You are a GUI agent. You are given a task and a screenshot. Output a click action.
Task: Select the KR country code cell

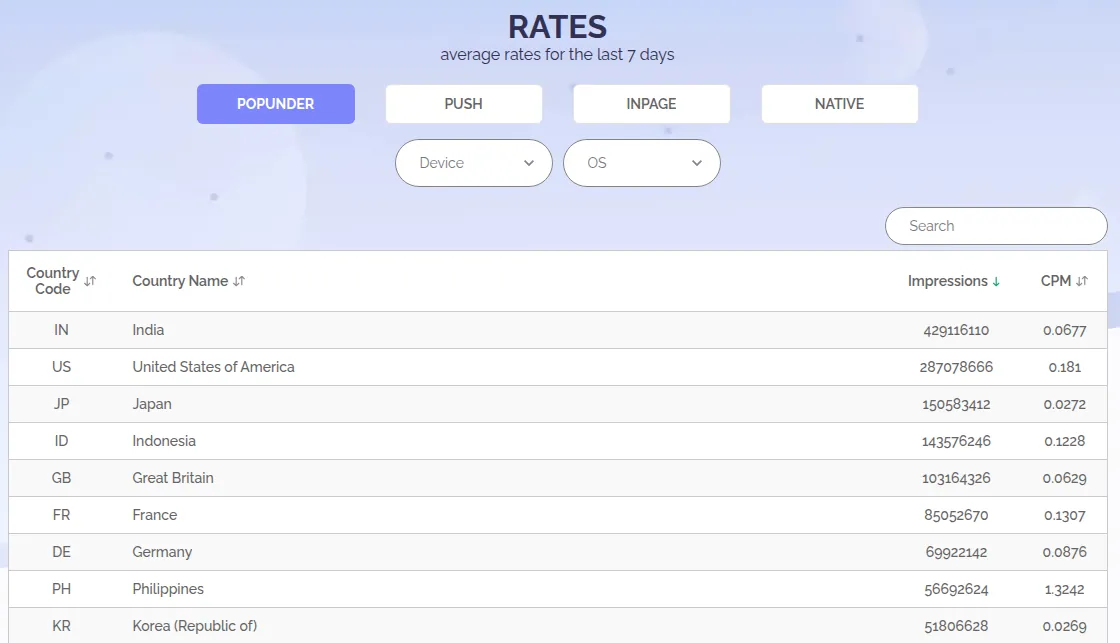point(61,626)
